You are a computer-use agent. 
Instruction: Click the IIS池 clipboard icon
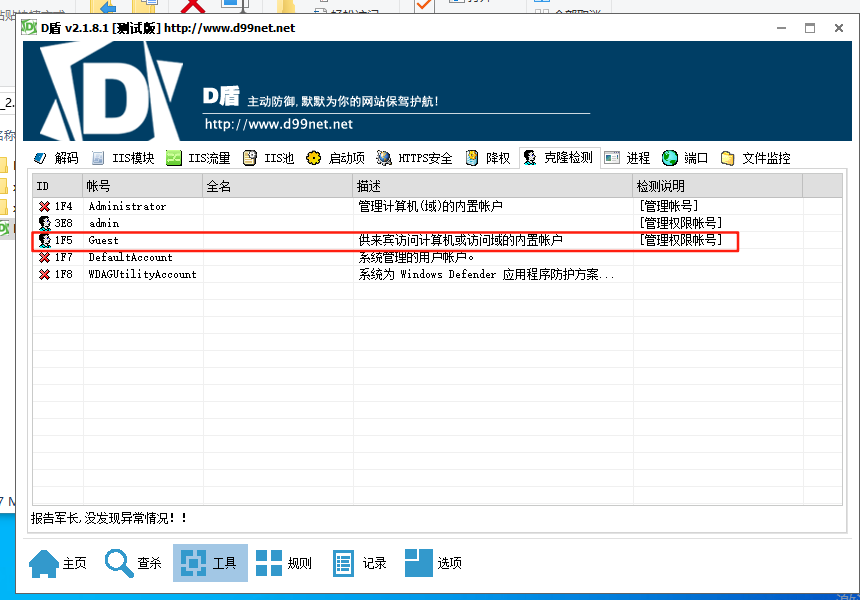[x=250, y=159]
